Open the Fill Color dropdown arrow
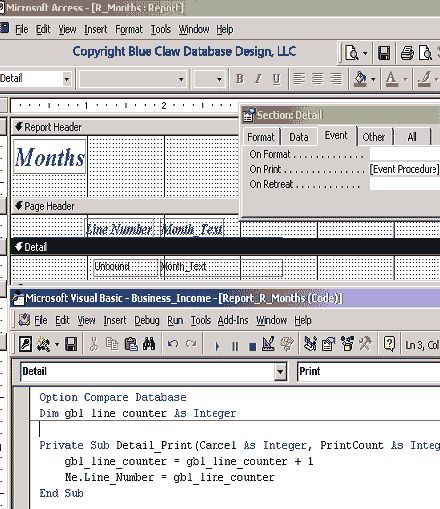Screen dimensions: 440x509 tap(373, 79)
